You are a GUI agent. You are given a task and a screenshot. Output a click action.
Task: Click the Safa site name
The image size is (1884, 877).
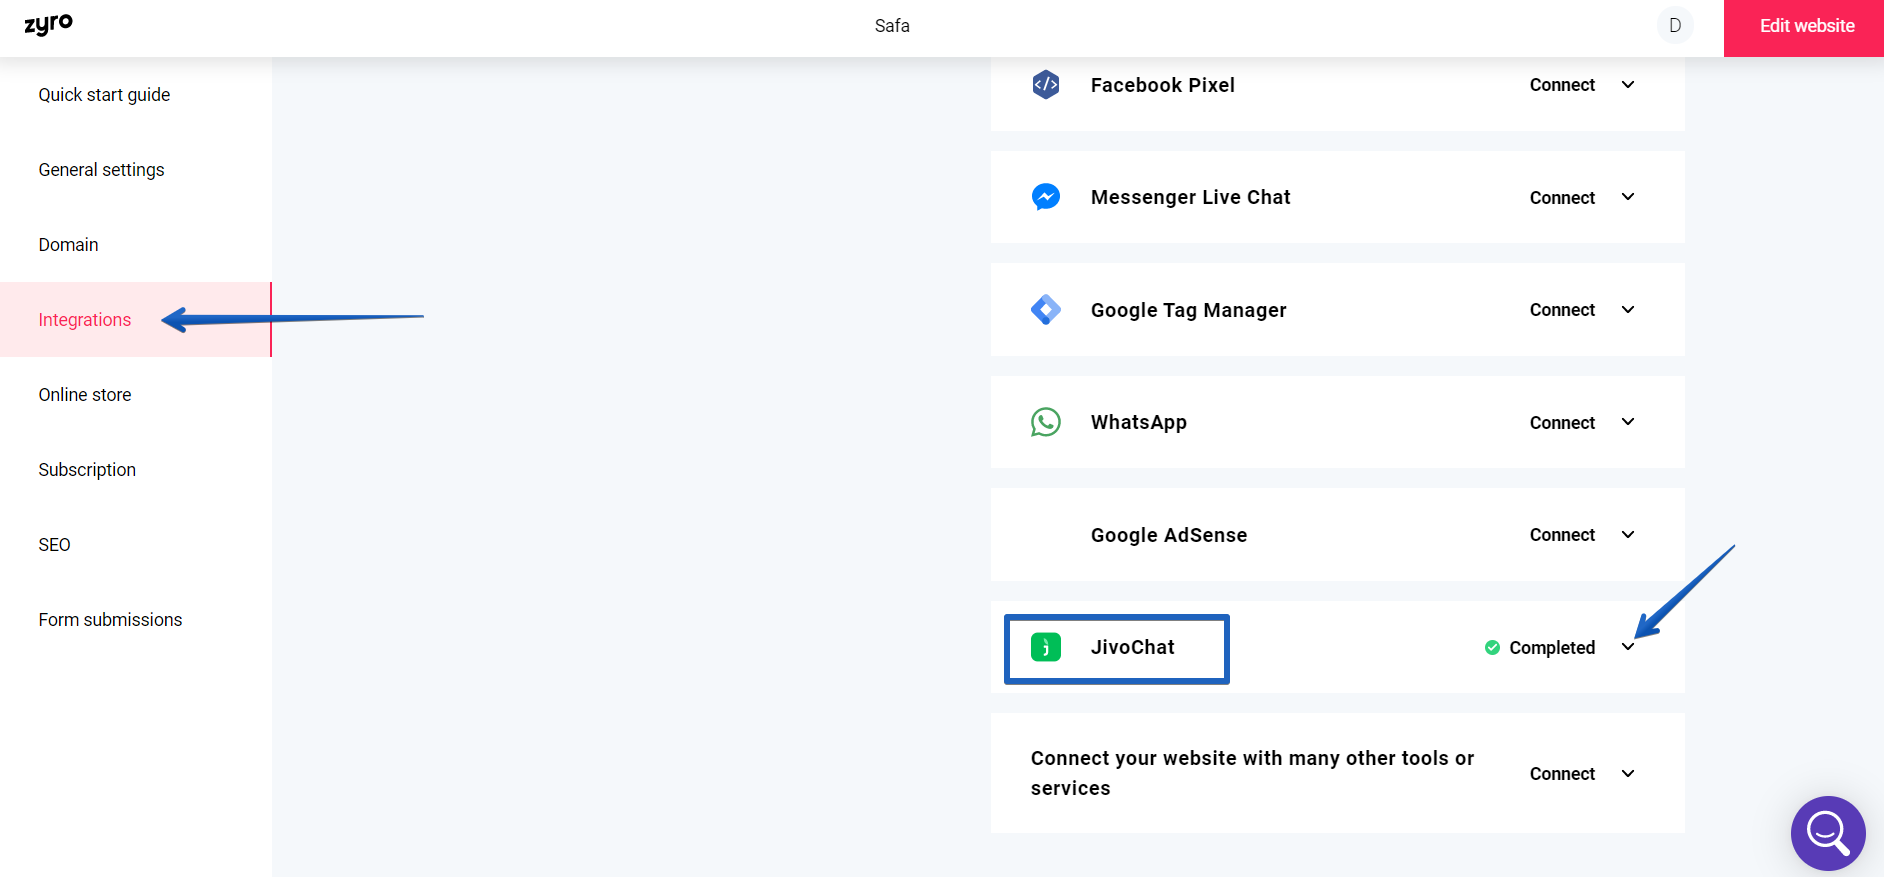tap(892, 26)
